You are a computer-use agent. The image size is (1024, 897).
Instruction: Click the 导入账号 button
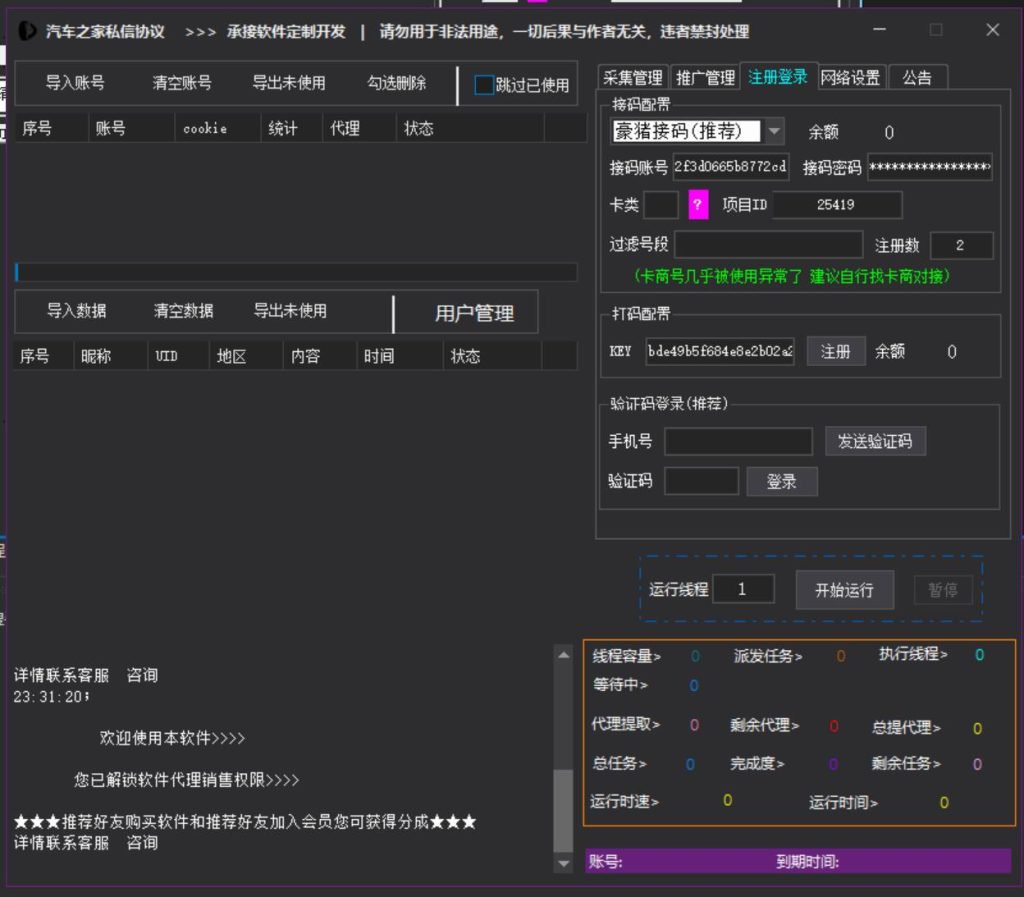tap(75, 84)
